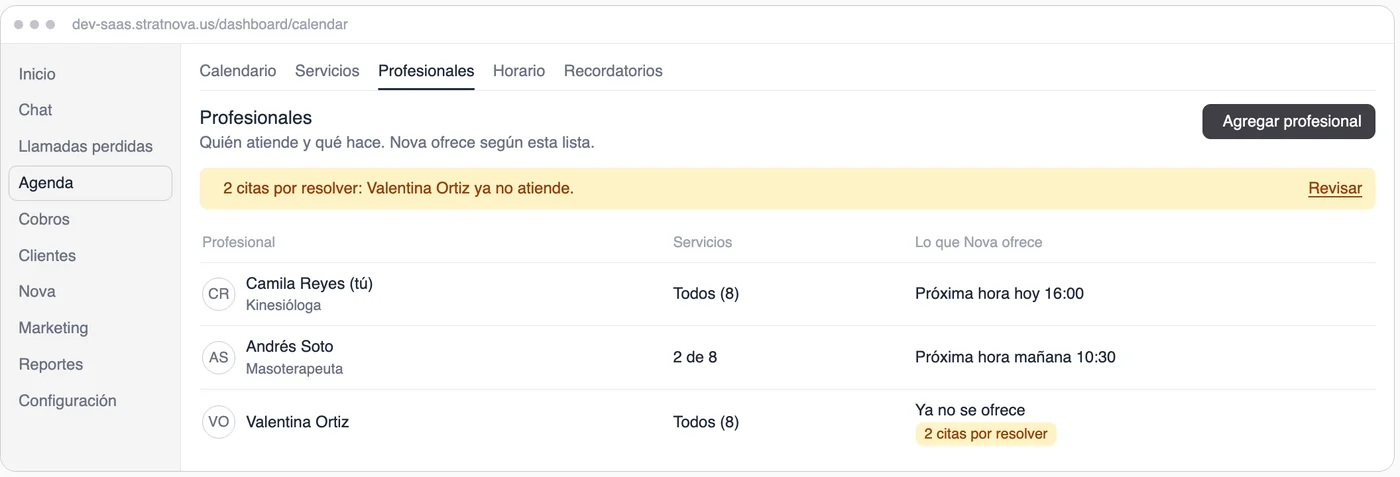Select Agenda in the sidebar
Viewport: 1400px width, 477px height.
point(90,183)
